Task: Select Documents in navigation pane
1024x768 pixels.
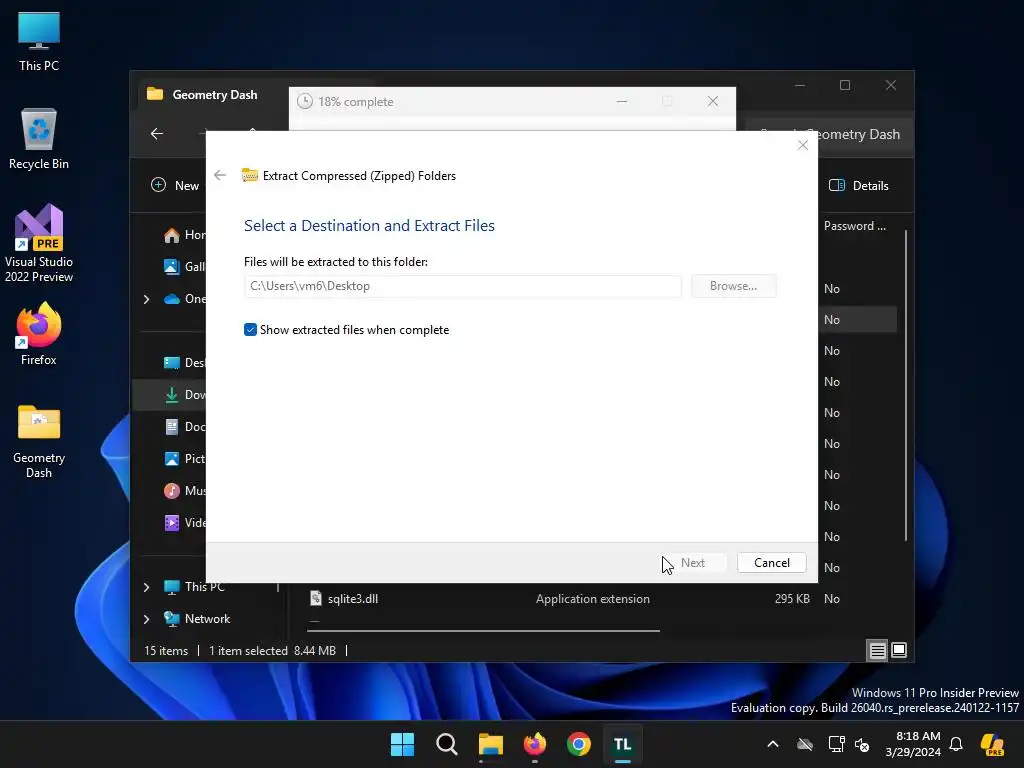Action: tap(185, 426)
